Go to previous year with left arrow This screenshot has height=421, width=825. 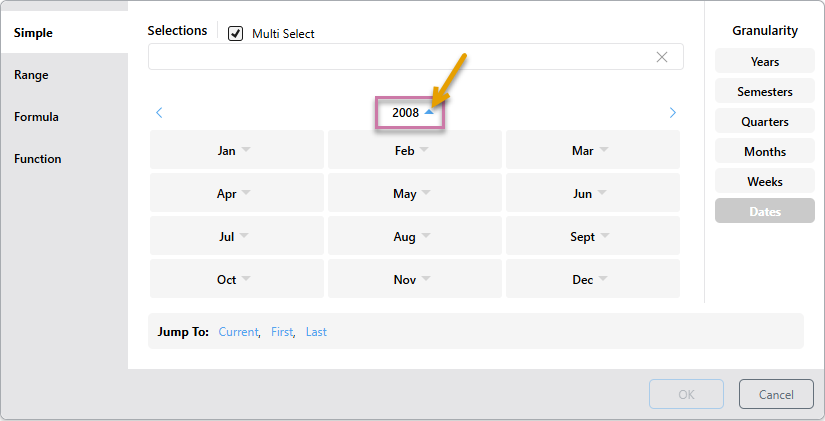[159, 113]
